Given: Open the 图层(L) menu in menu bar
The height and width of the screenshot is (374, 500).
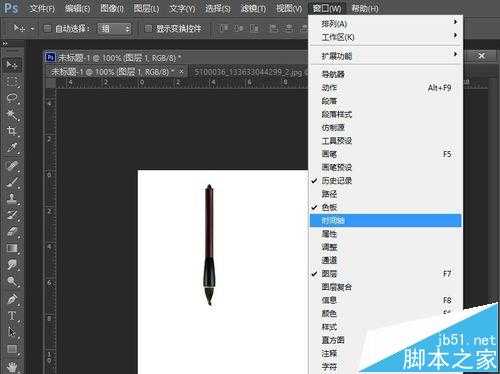Looking at the screenshot, I should [x=146, y=8].
